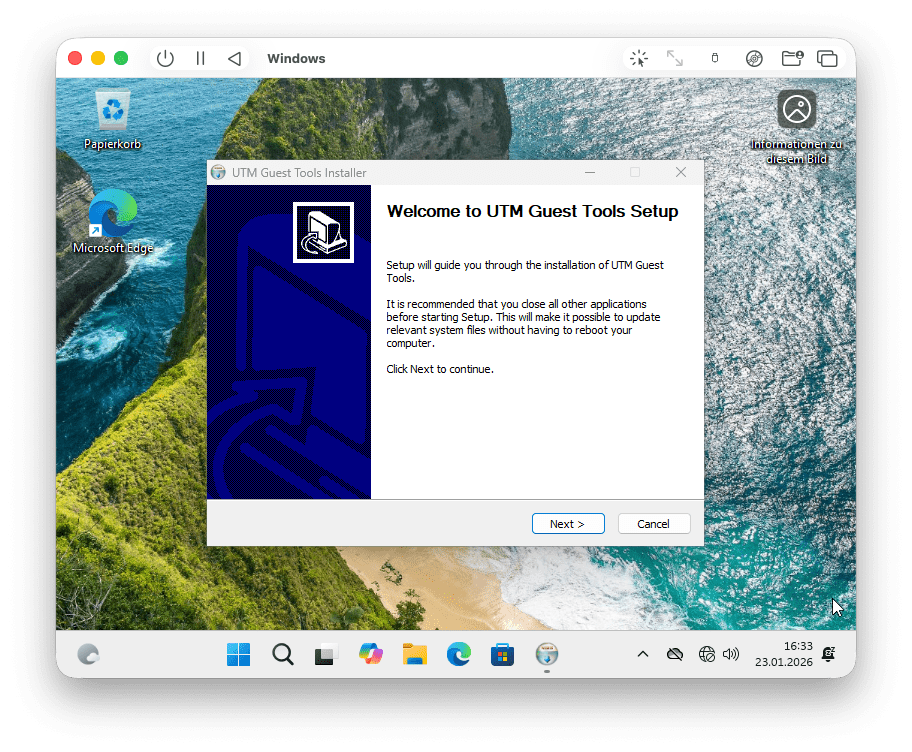912x752 pixels.
Task: Click the UTM power button icon
Action: [x=165, y=59]
